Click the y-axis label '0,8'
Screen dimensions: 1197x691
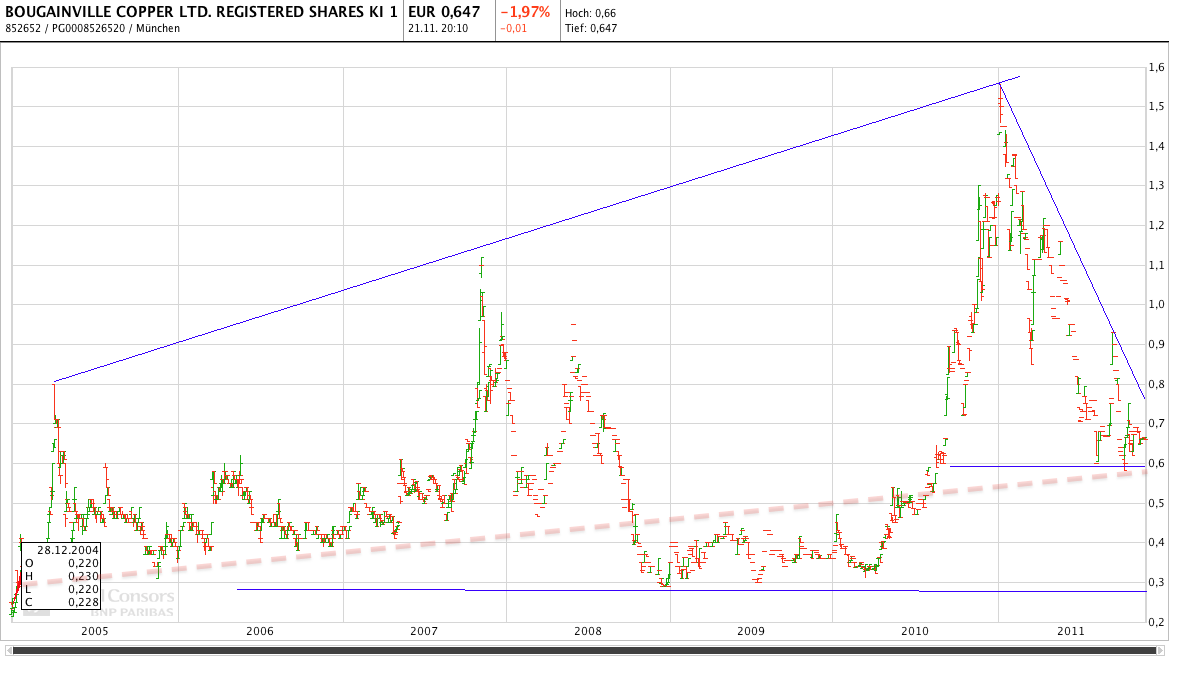pyautogui.click(x=1157, y=384)
